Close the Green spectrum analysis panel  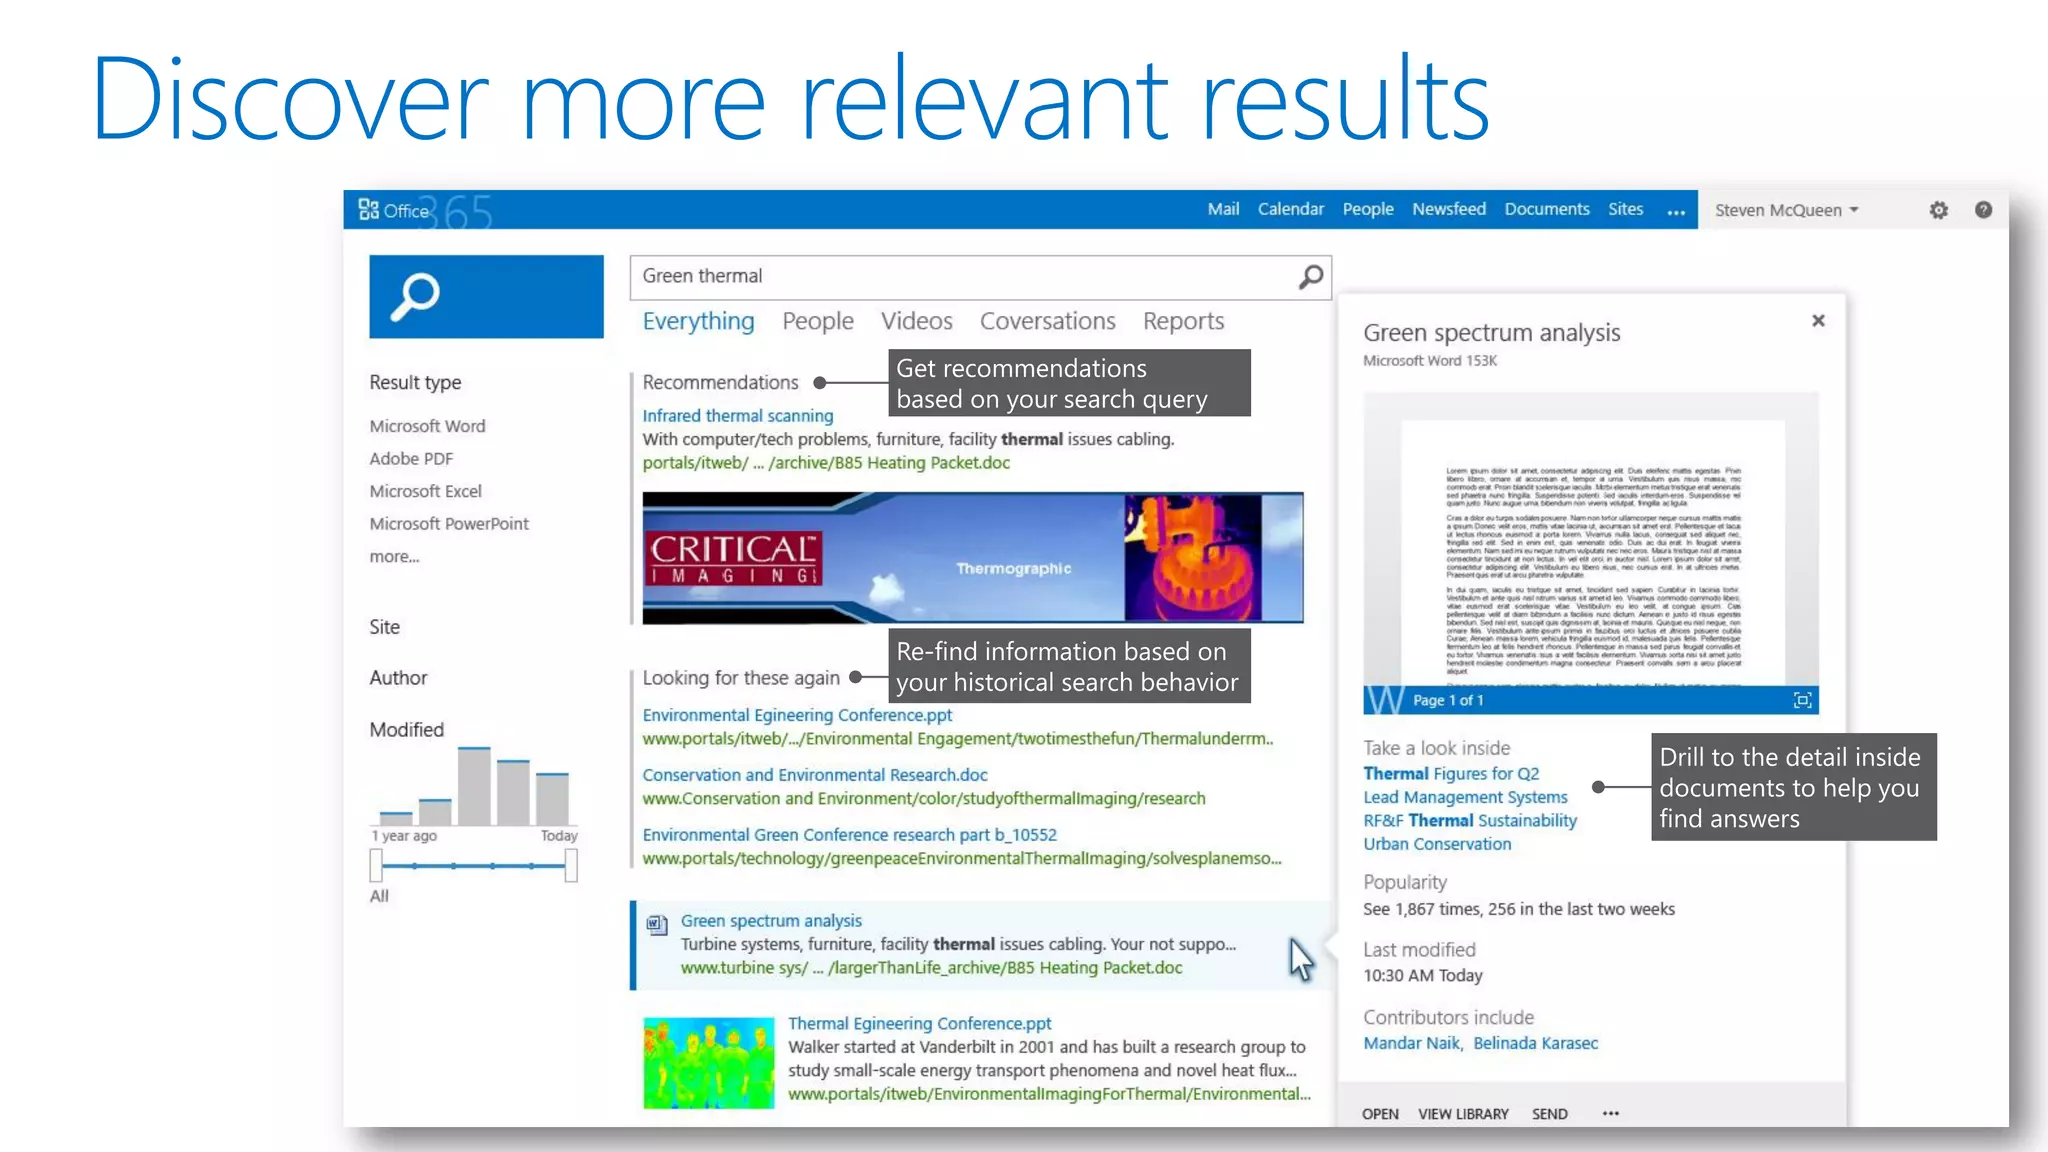pos(1818,320)
